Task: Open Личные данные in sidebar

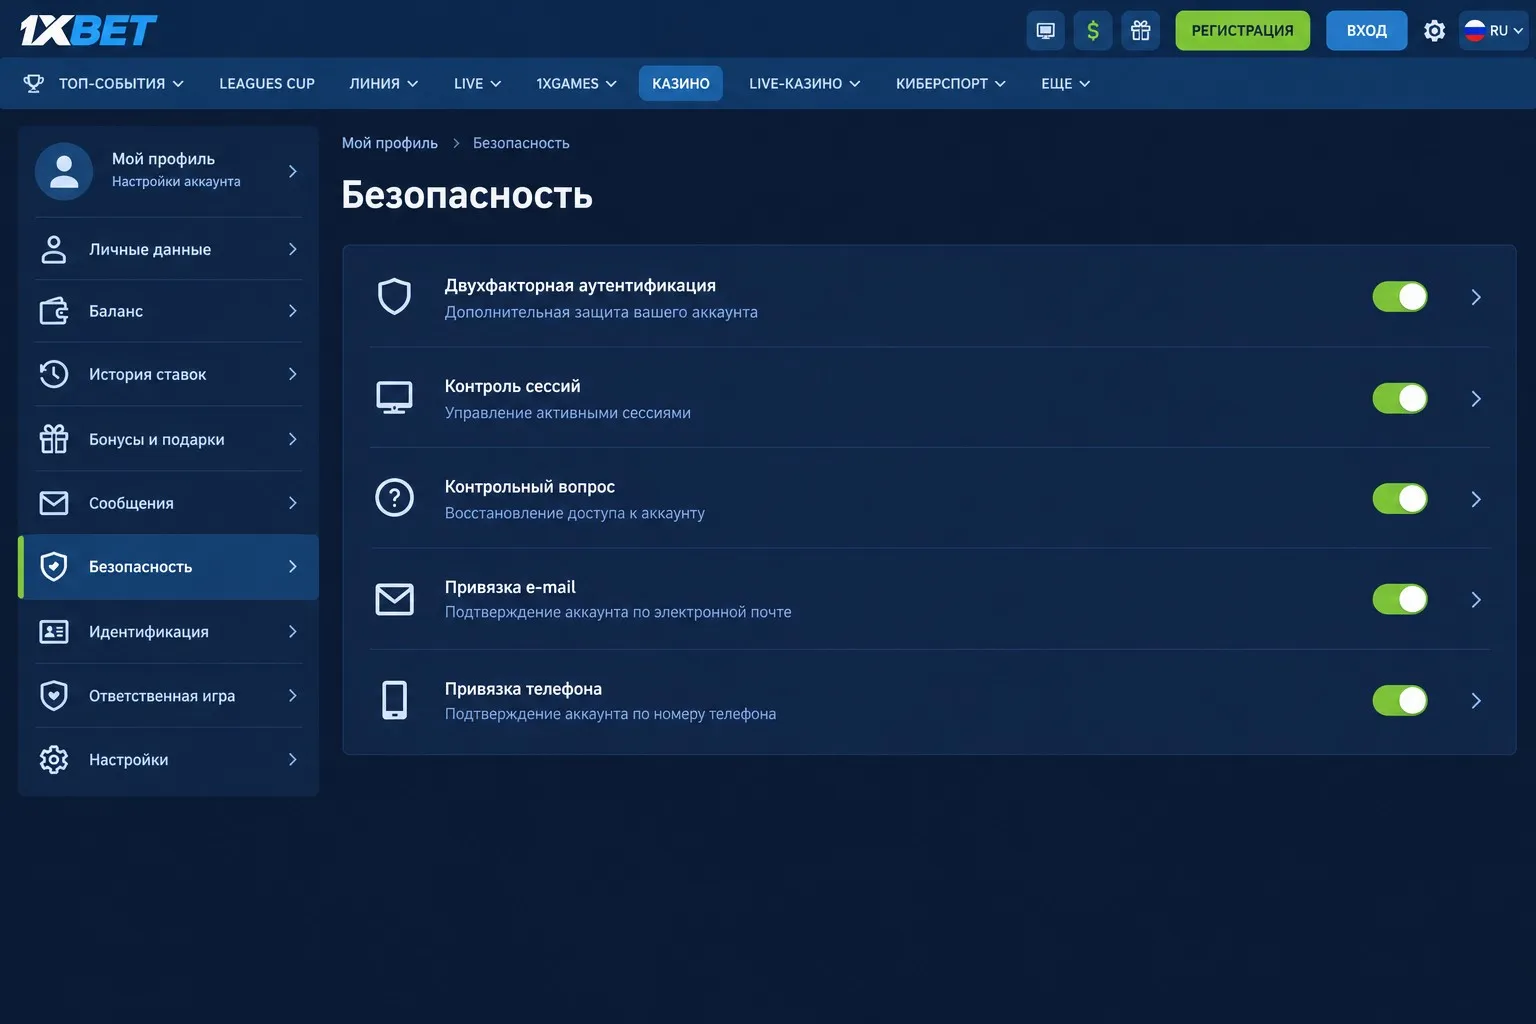Action: coord(168,249)
